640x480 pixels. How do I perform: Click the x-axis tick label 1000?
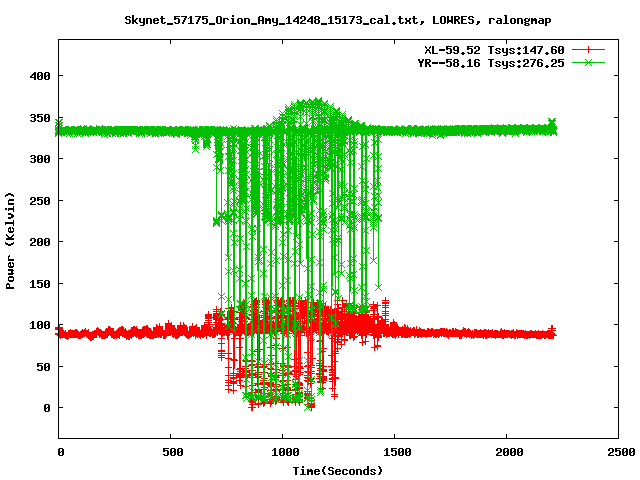[285, 452]
